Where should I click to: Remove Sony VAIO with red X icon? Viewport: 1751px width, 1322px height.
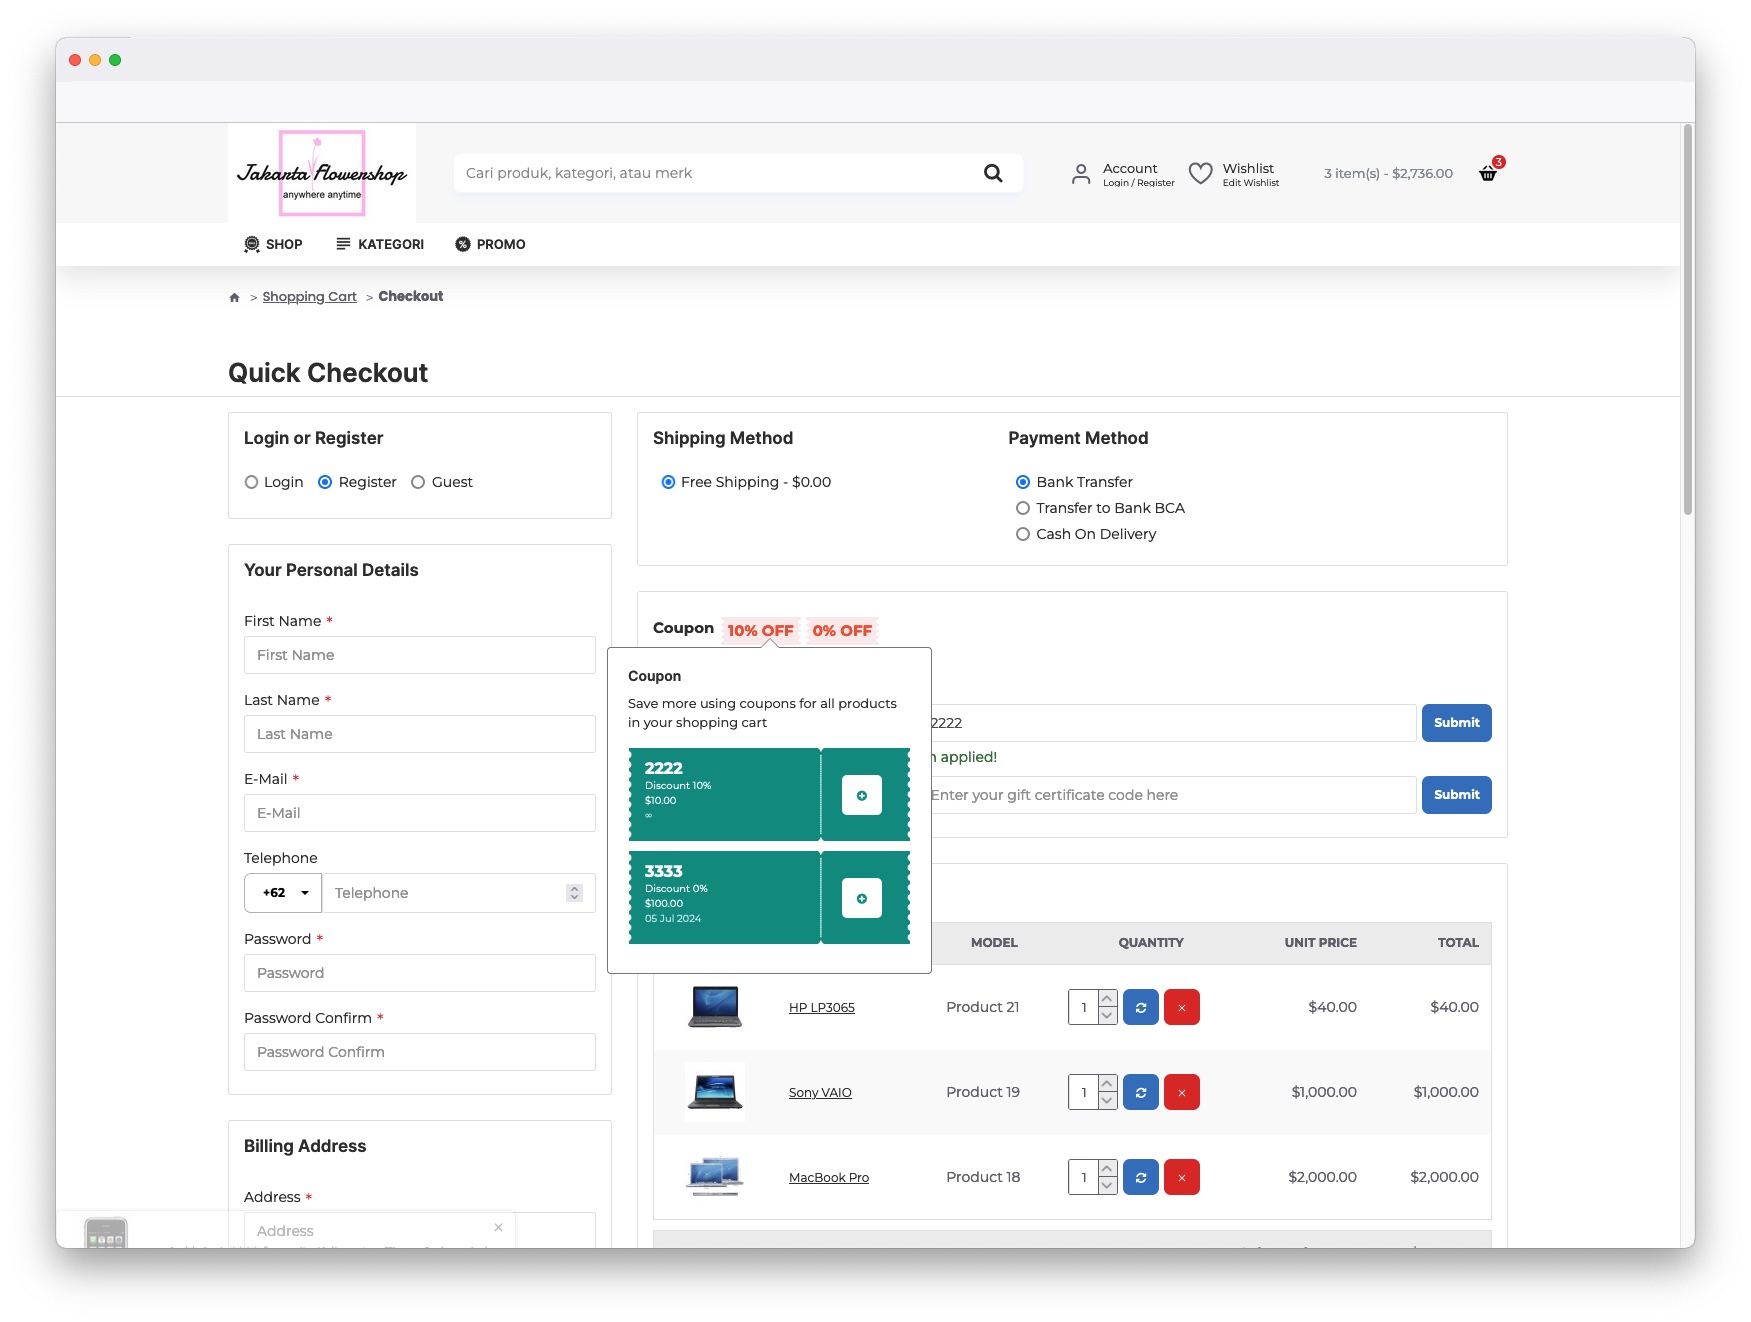1182,1092
